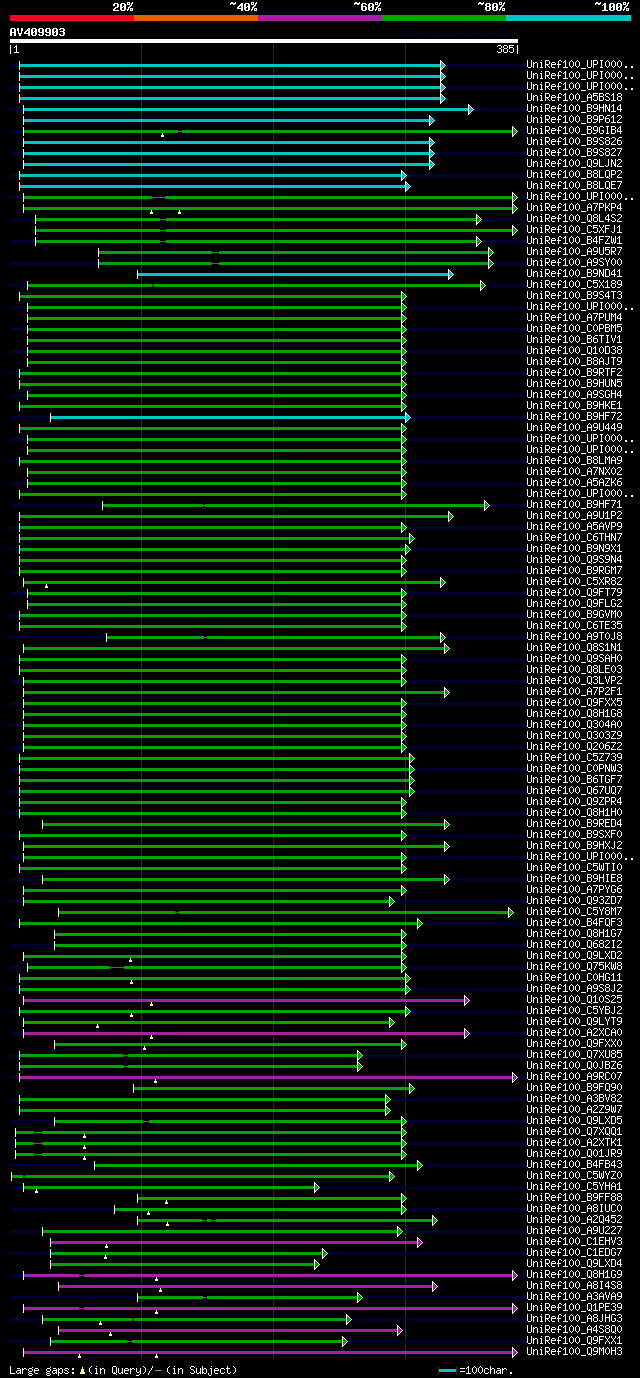The width and height of the screenshot is (640, 1378).
Task: Click the red 20% identity legend segment
Action: 71,17
